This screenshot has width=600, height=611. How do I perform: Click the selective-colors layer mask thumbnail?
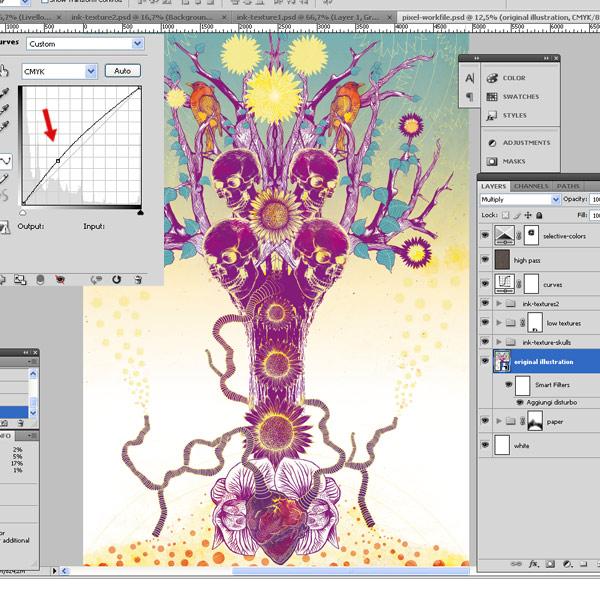[531, 235]
